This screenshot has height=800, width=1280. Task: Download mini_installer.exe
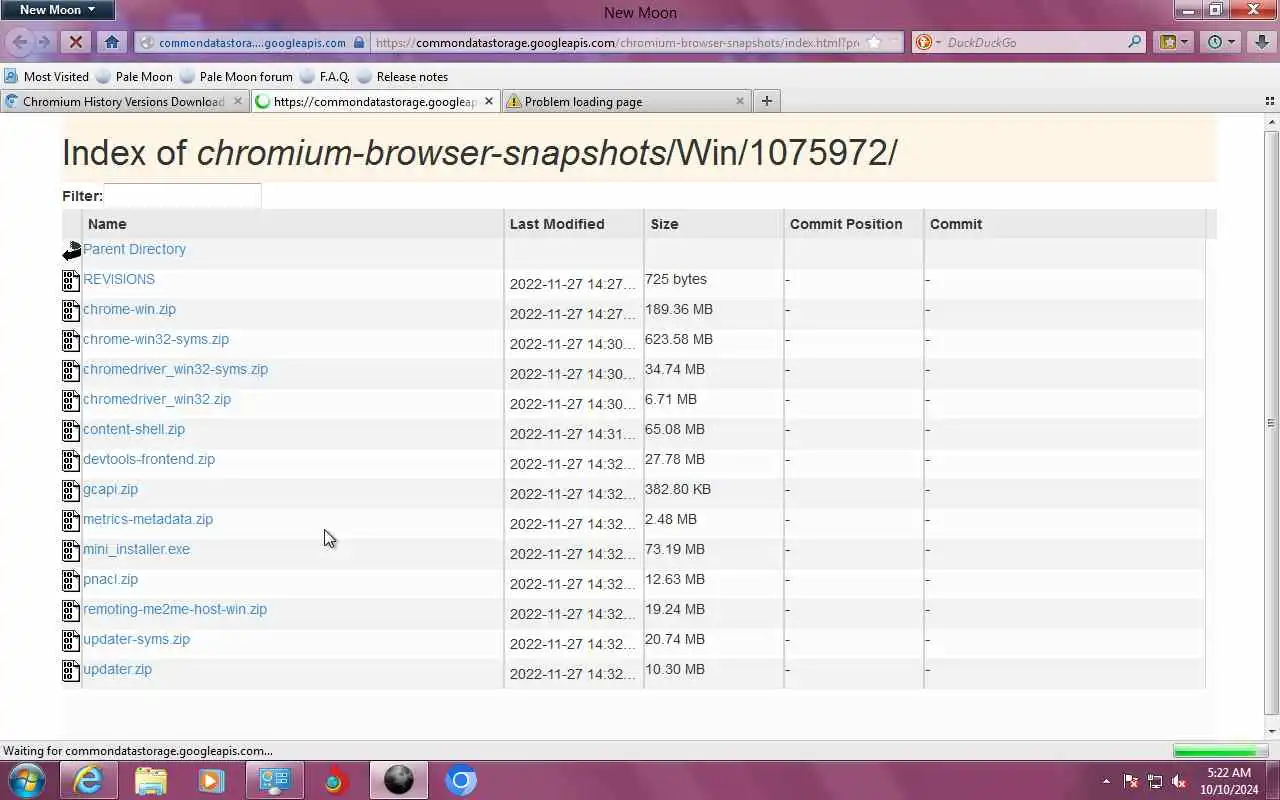[136, 549]
